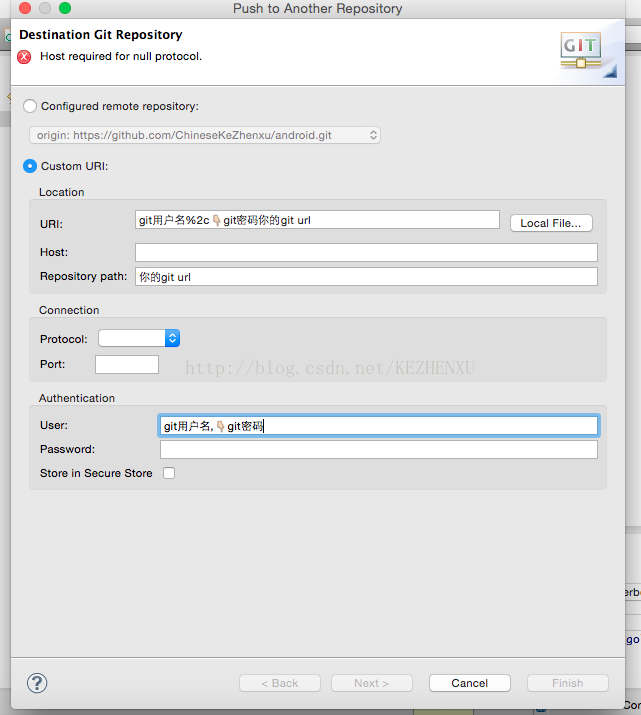Click the Local File... button
This screenshot has height=715, width=641.
pyautogui.click(x=551, y=223)
